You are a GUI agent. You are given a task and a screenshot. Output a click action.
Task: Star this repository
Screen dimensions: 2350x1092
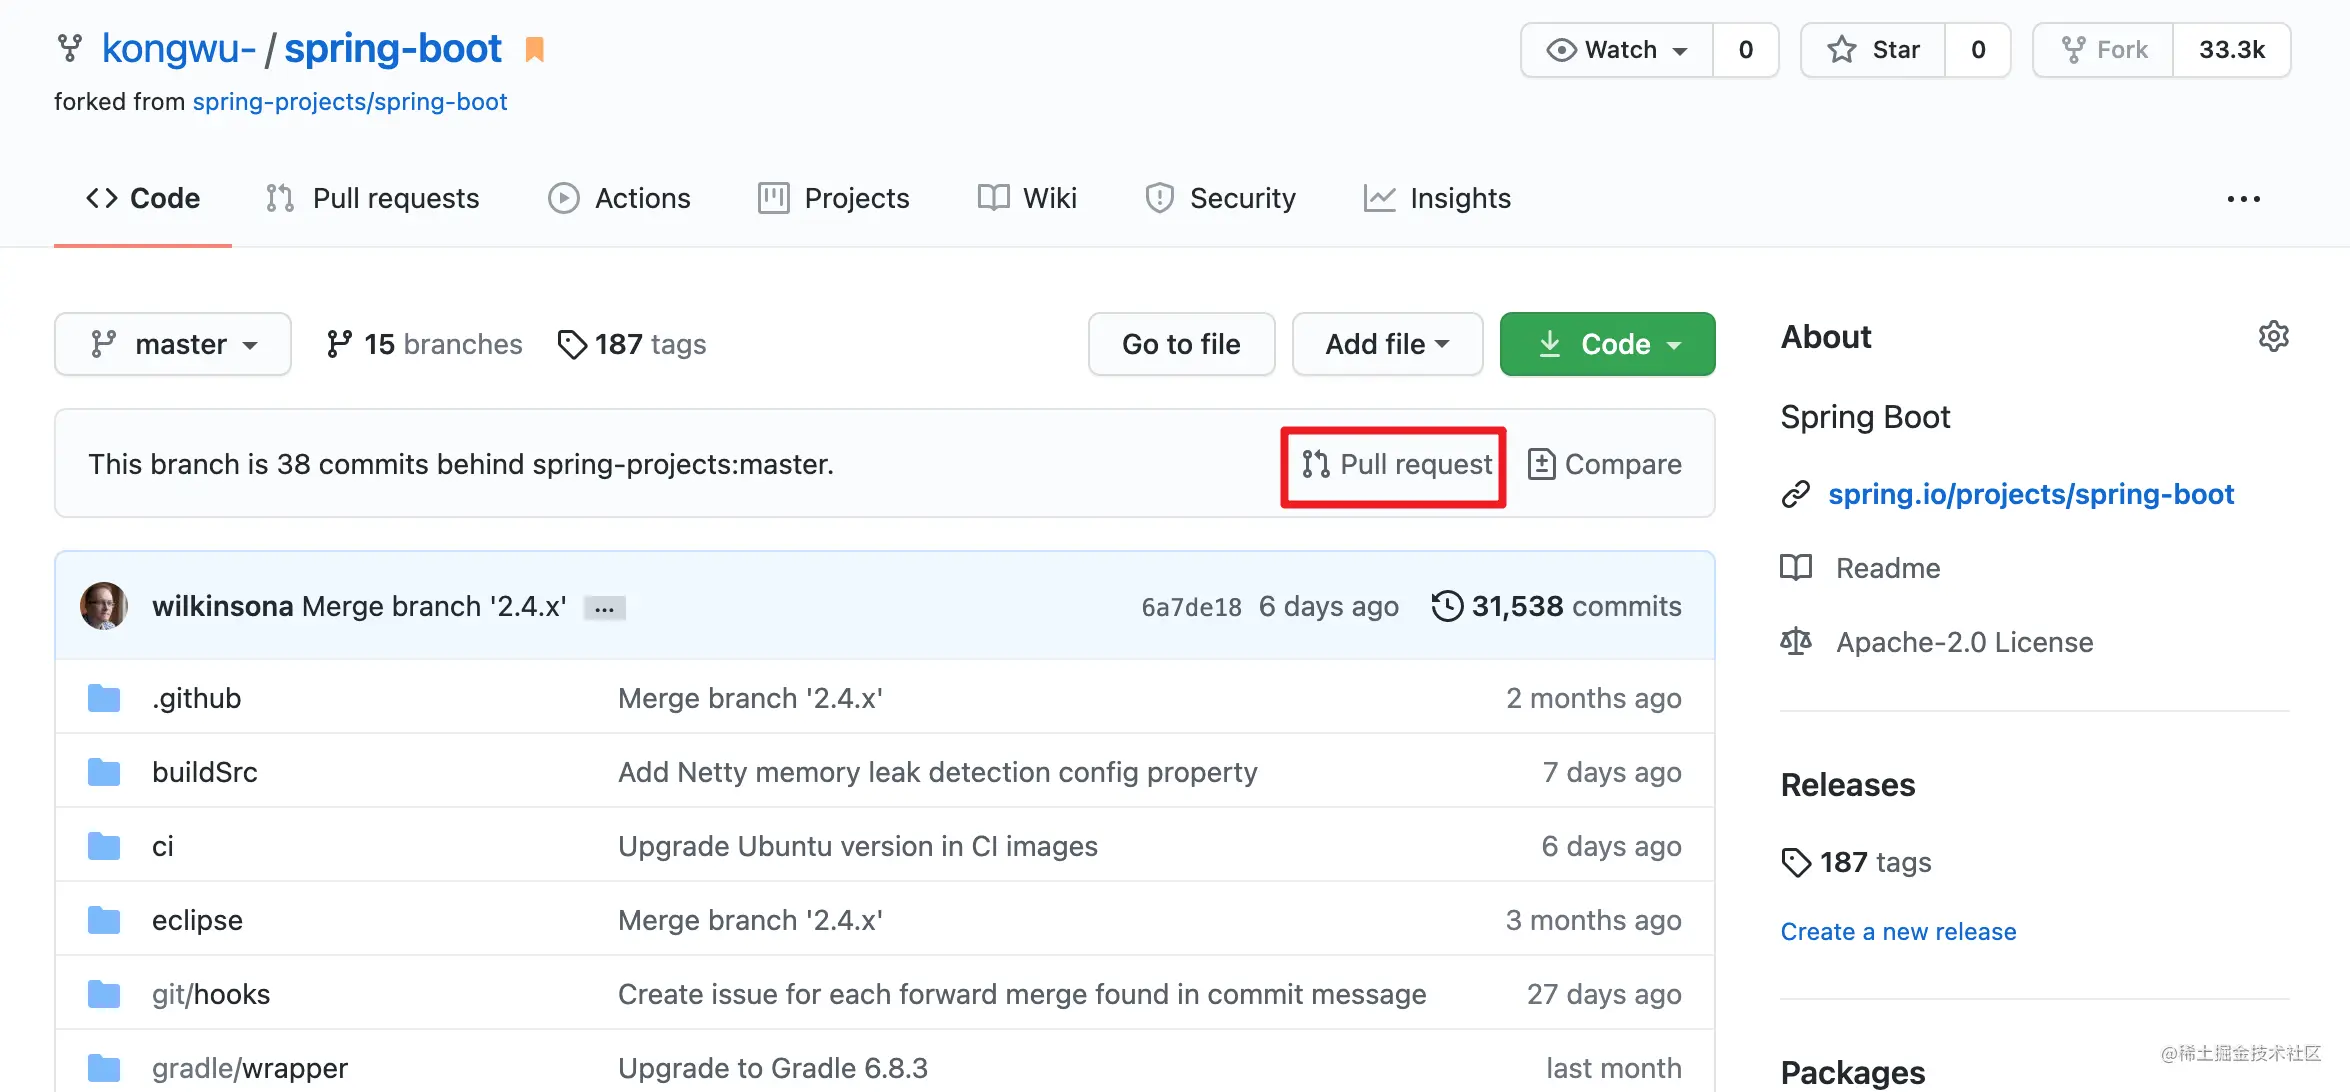tap(1873, 50)
